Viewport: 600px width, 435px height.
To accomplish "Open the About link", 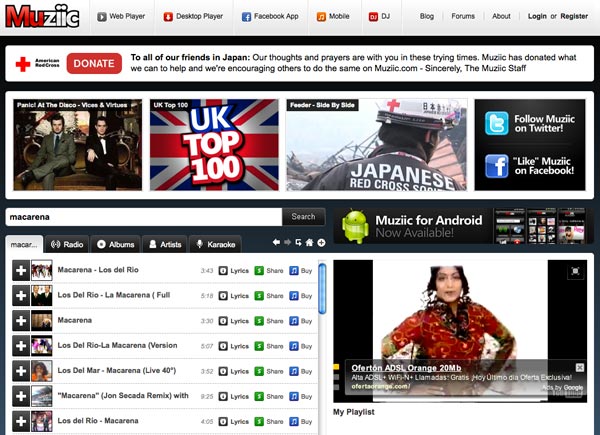I will 501,16.
